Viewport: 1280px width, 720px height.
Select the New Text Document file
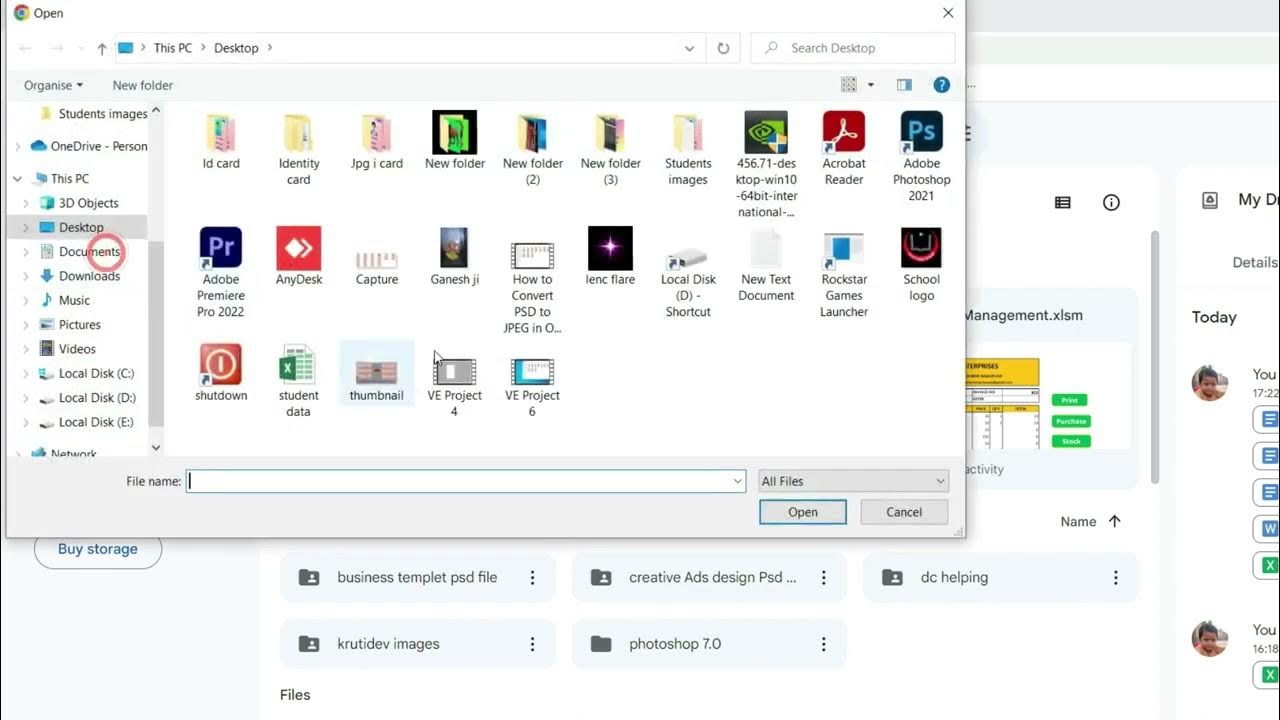(766, 265)
